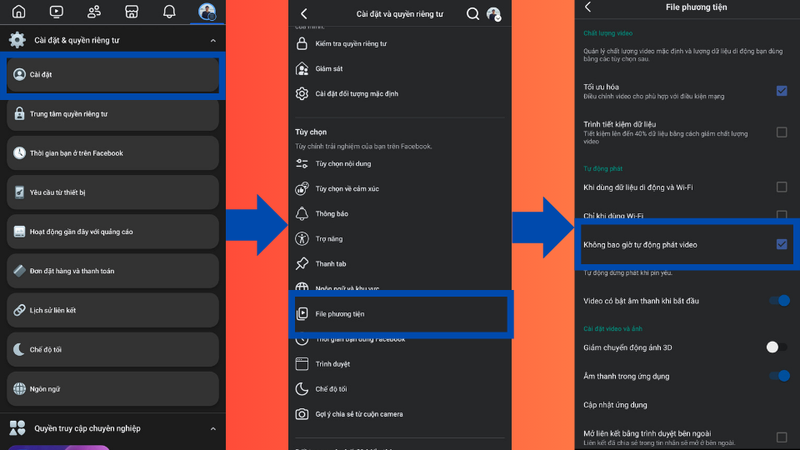The width and height of the screenshot is (800, 450).
Task: Collapse Cài đặt & quyền riêng tư section
Action: tap(213, 40)
